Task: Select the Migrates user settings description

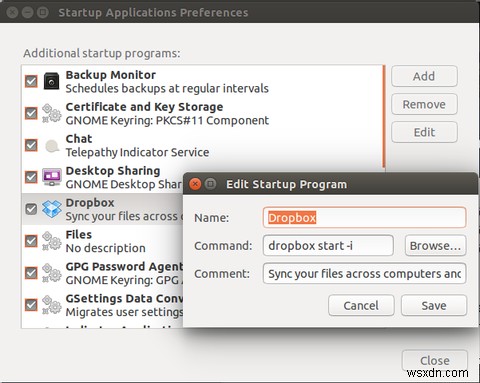Action: (124, 312)
